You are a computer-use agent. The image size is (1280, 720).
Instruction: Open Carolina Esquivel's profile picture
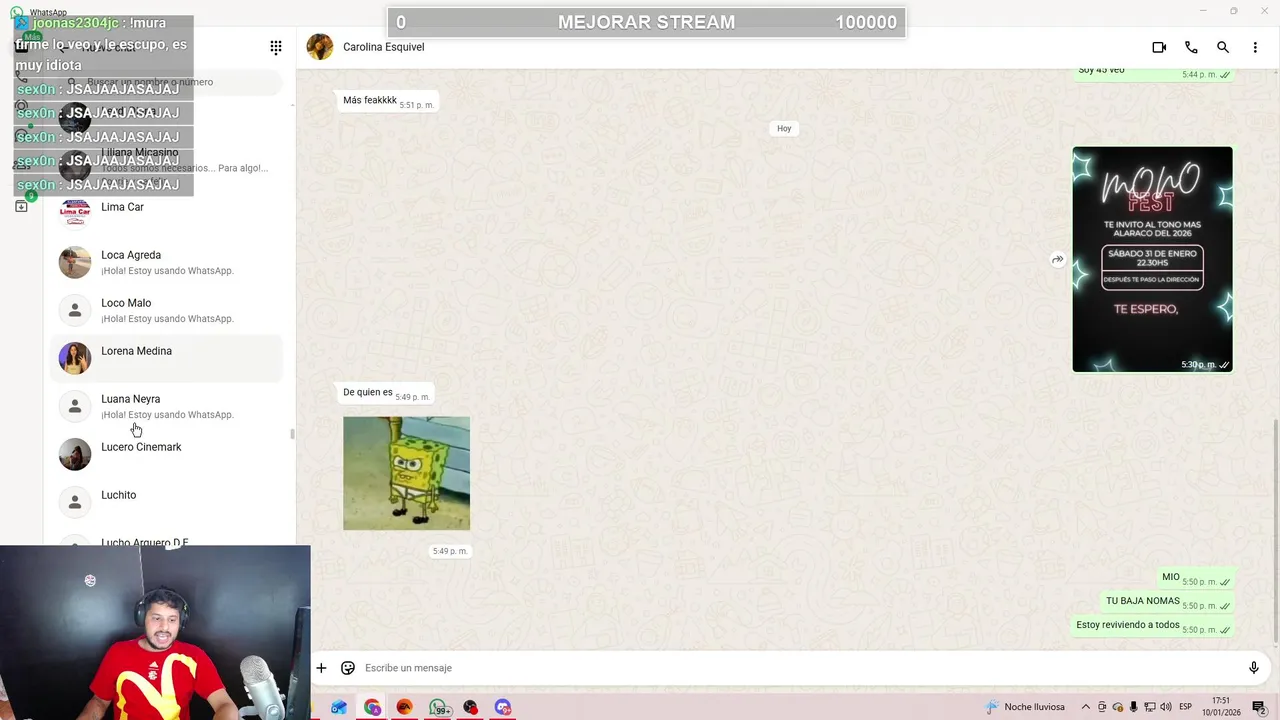tap(320, 47)
